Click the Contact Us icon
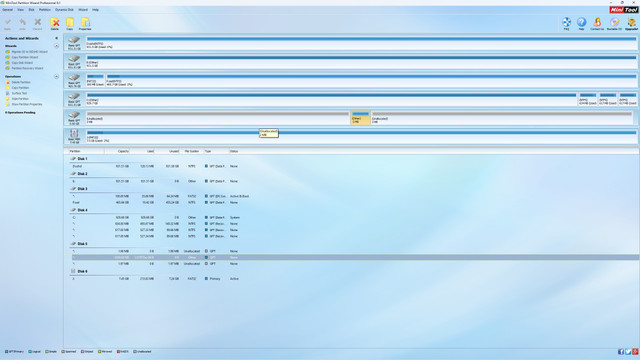 597,24
